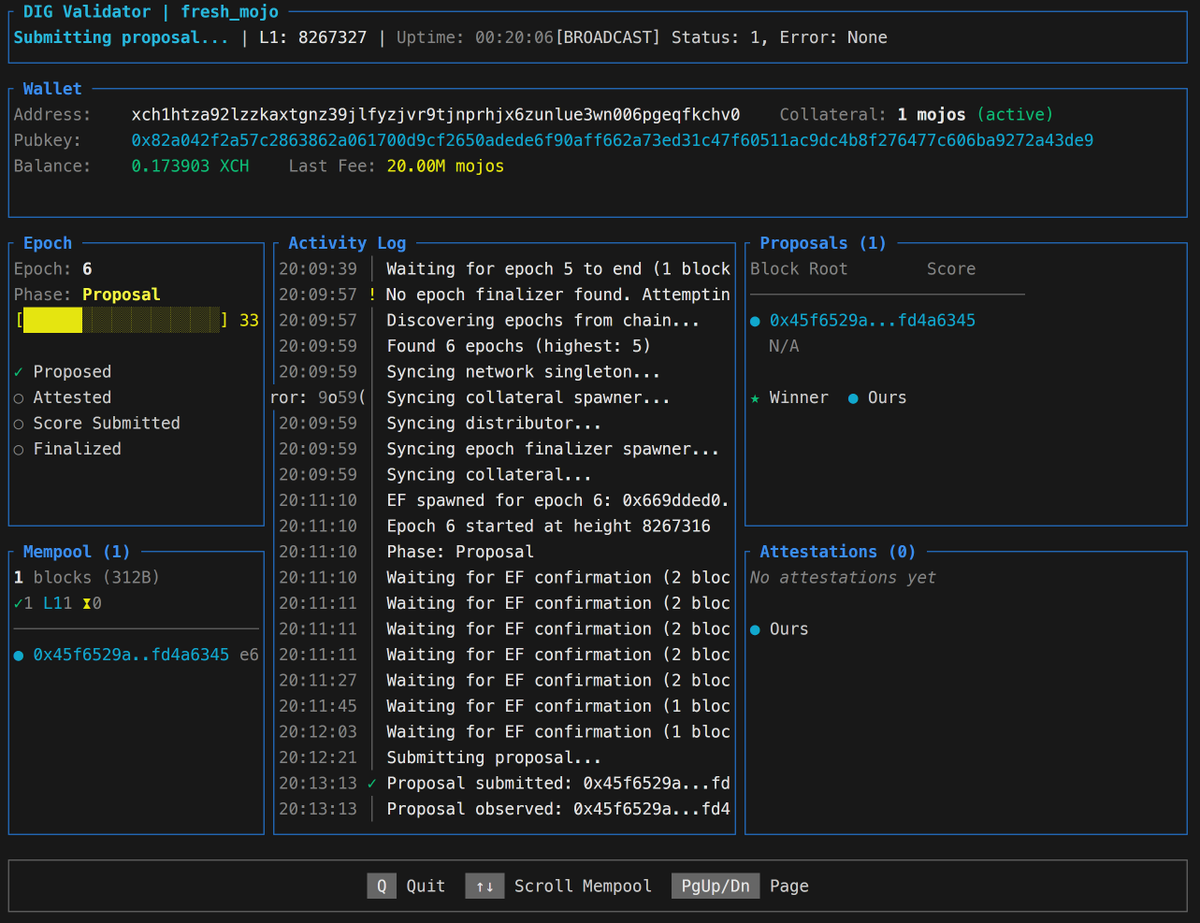Click blue dot before proposal block root
Image resolution: width=1200 pixels, height=923 pixels.
pyautogui.click(x=755, y=321)
